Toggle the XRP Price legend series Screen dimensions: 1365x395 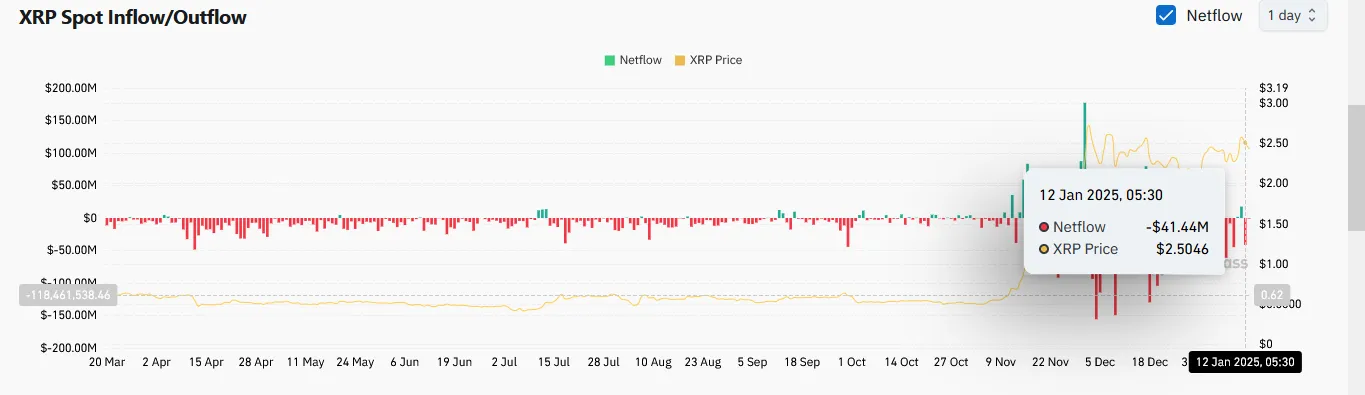[x=709, y=60]
